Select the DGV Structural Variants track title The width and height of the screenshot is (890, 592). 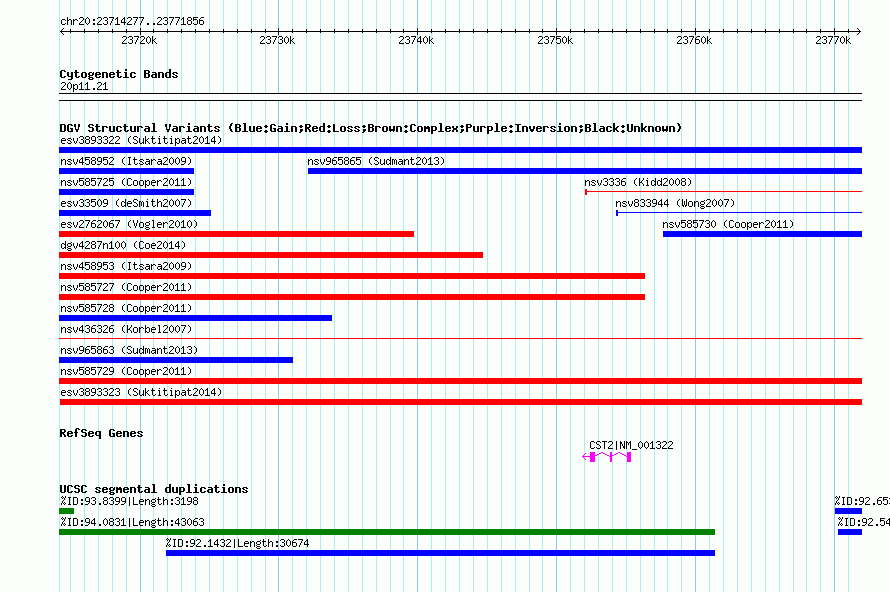click(370, 128)
